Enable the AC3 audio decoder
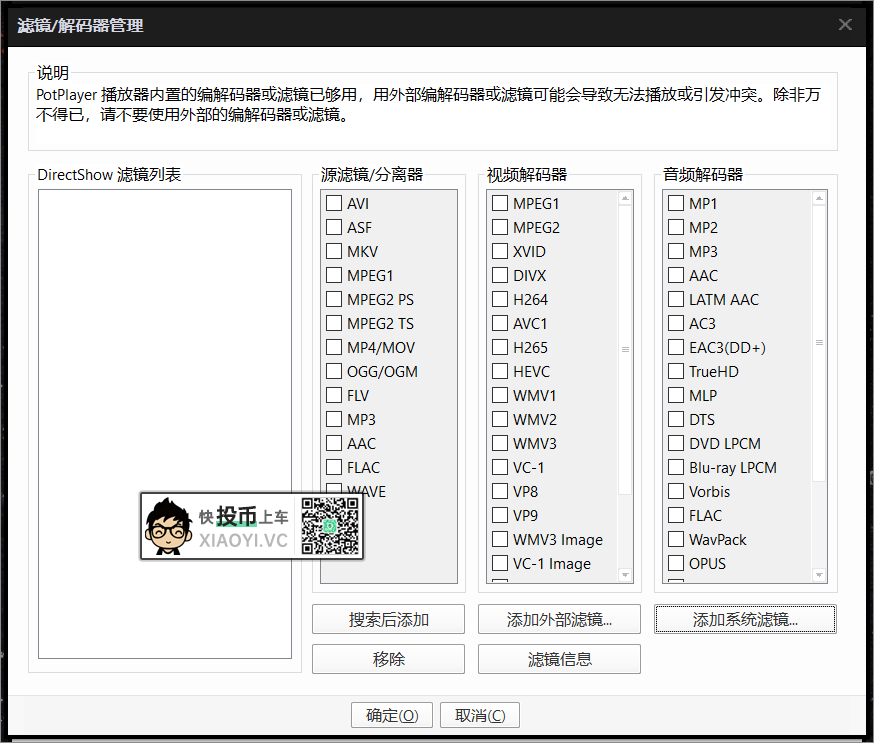This screenshot has width=874, height=743. (x=675, y=323)
